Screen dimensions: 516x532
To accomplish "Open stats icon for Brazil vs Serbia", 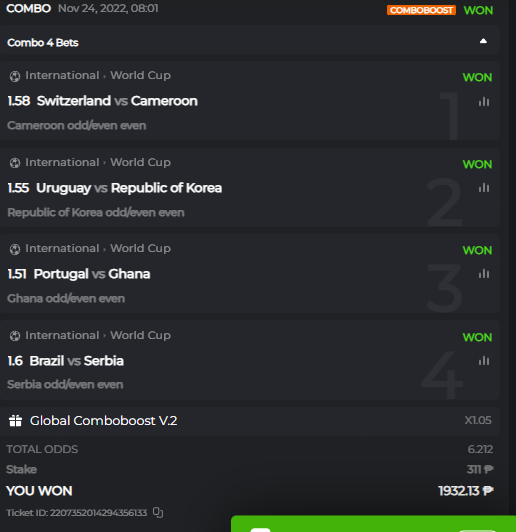I will point(484,360).
